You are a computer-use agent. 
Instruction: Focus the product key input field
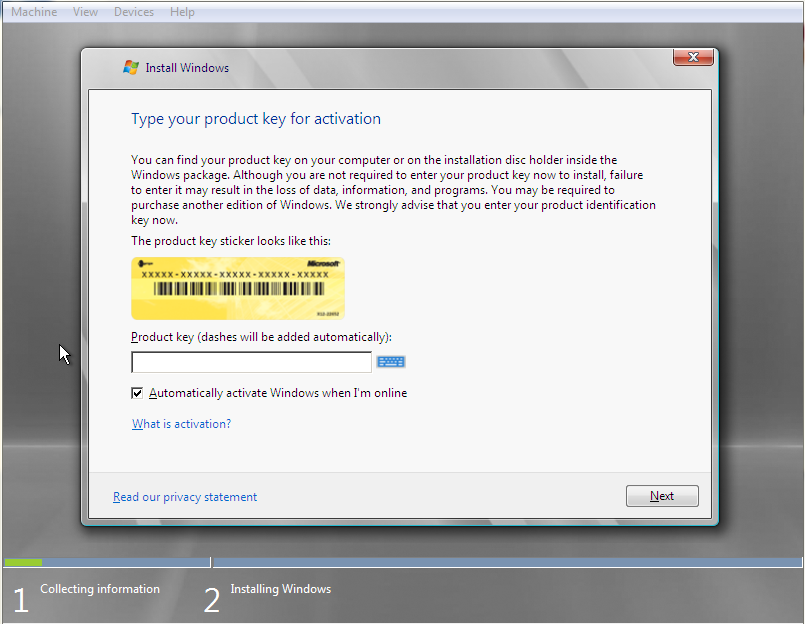tap(252, 362)
